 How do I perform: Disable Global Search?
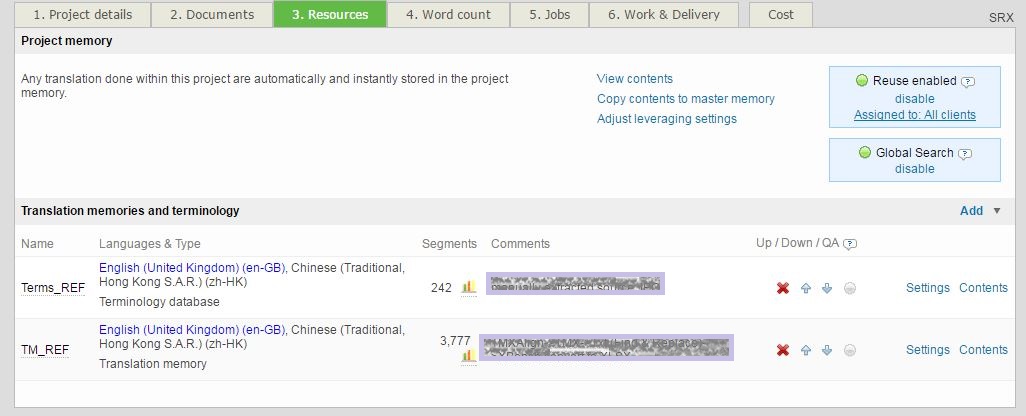pos(914,169)
